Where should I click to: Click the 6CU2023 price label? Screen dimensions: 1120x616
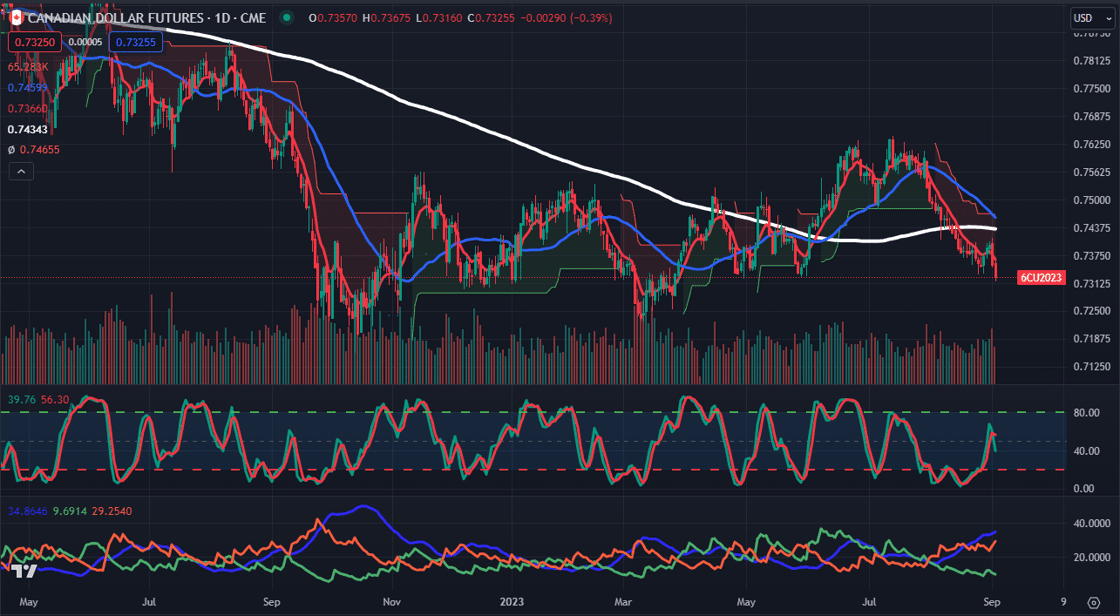point(1041,278)
